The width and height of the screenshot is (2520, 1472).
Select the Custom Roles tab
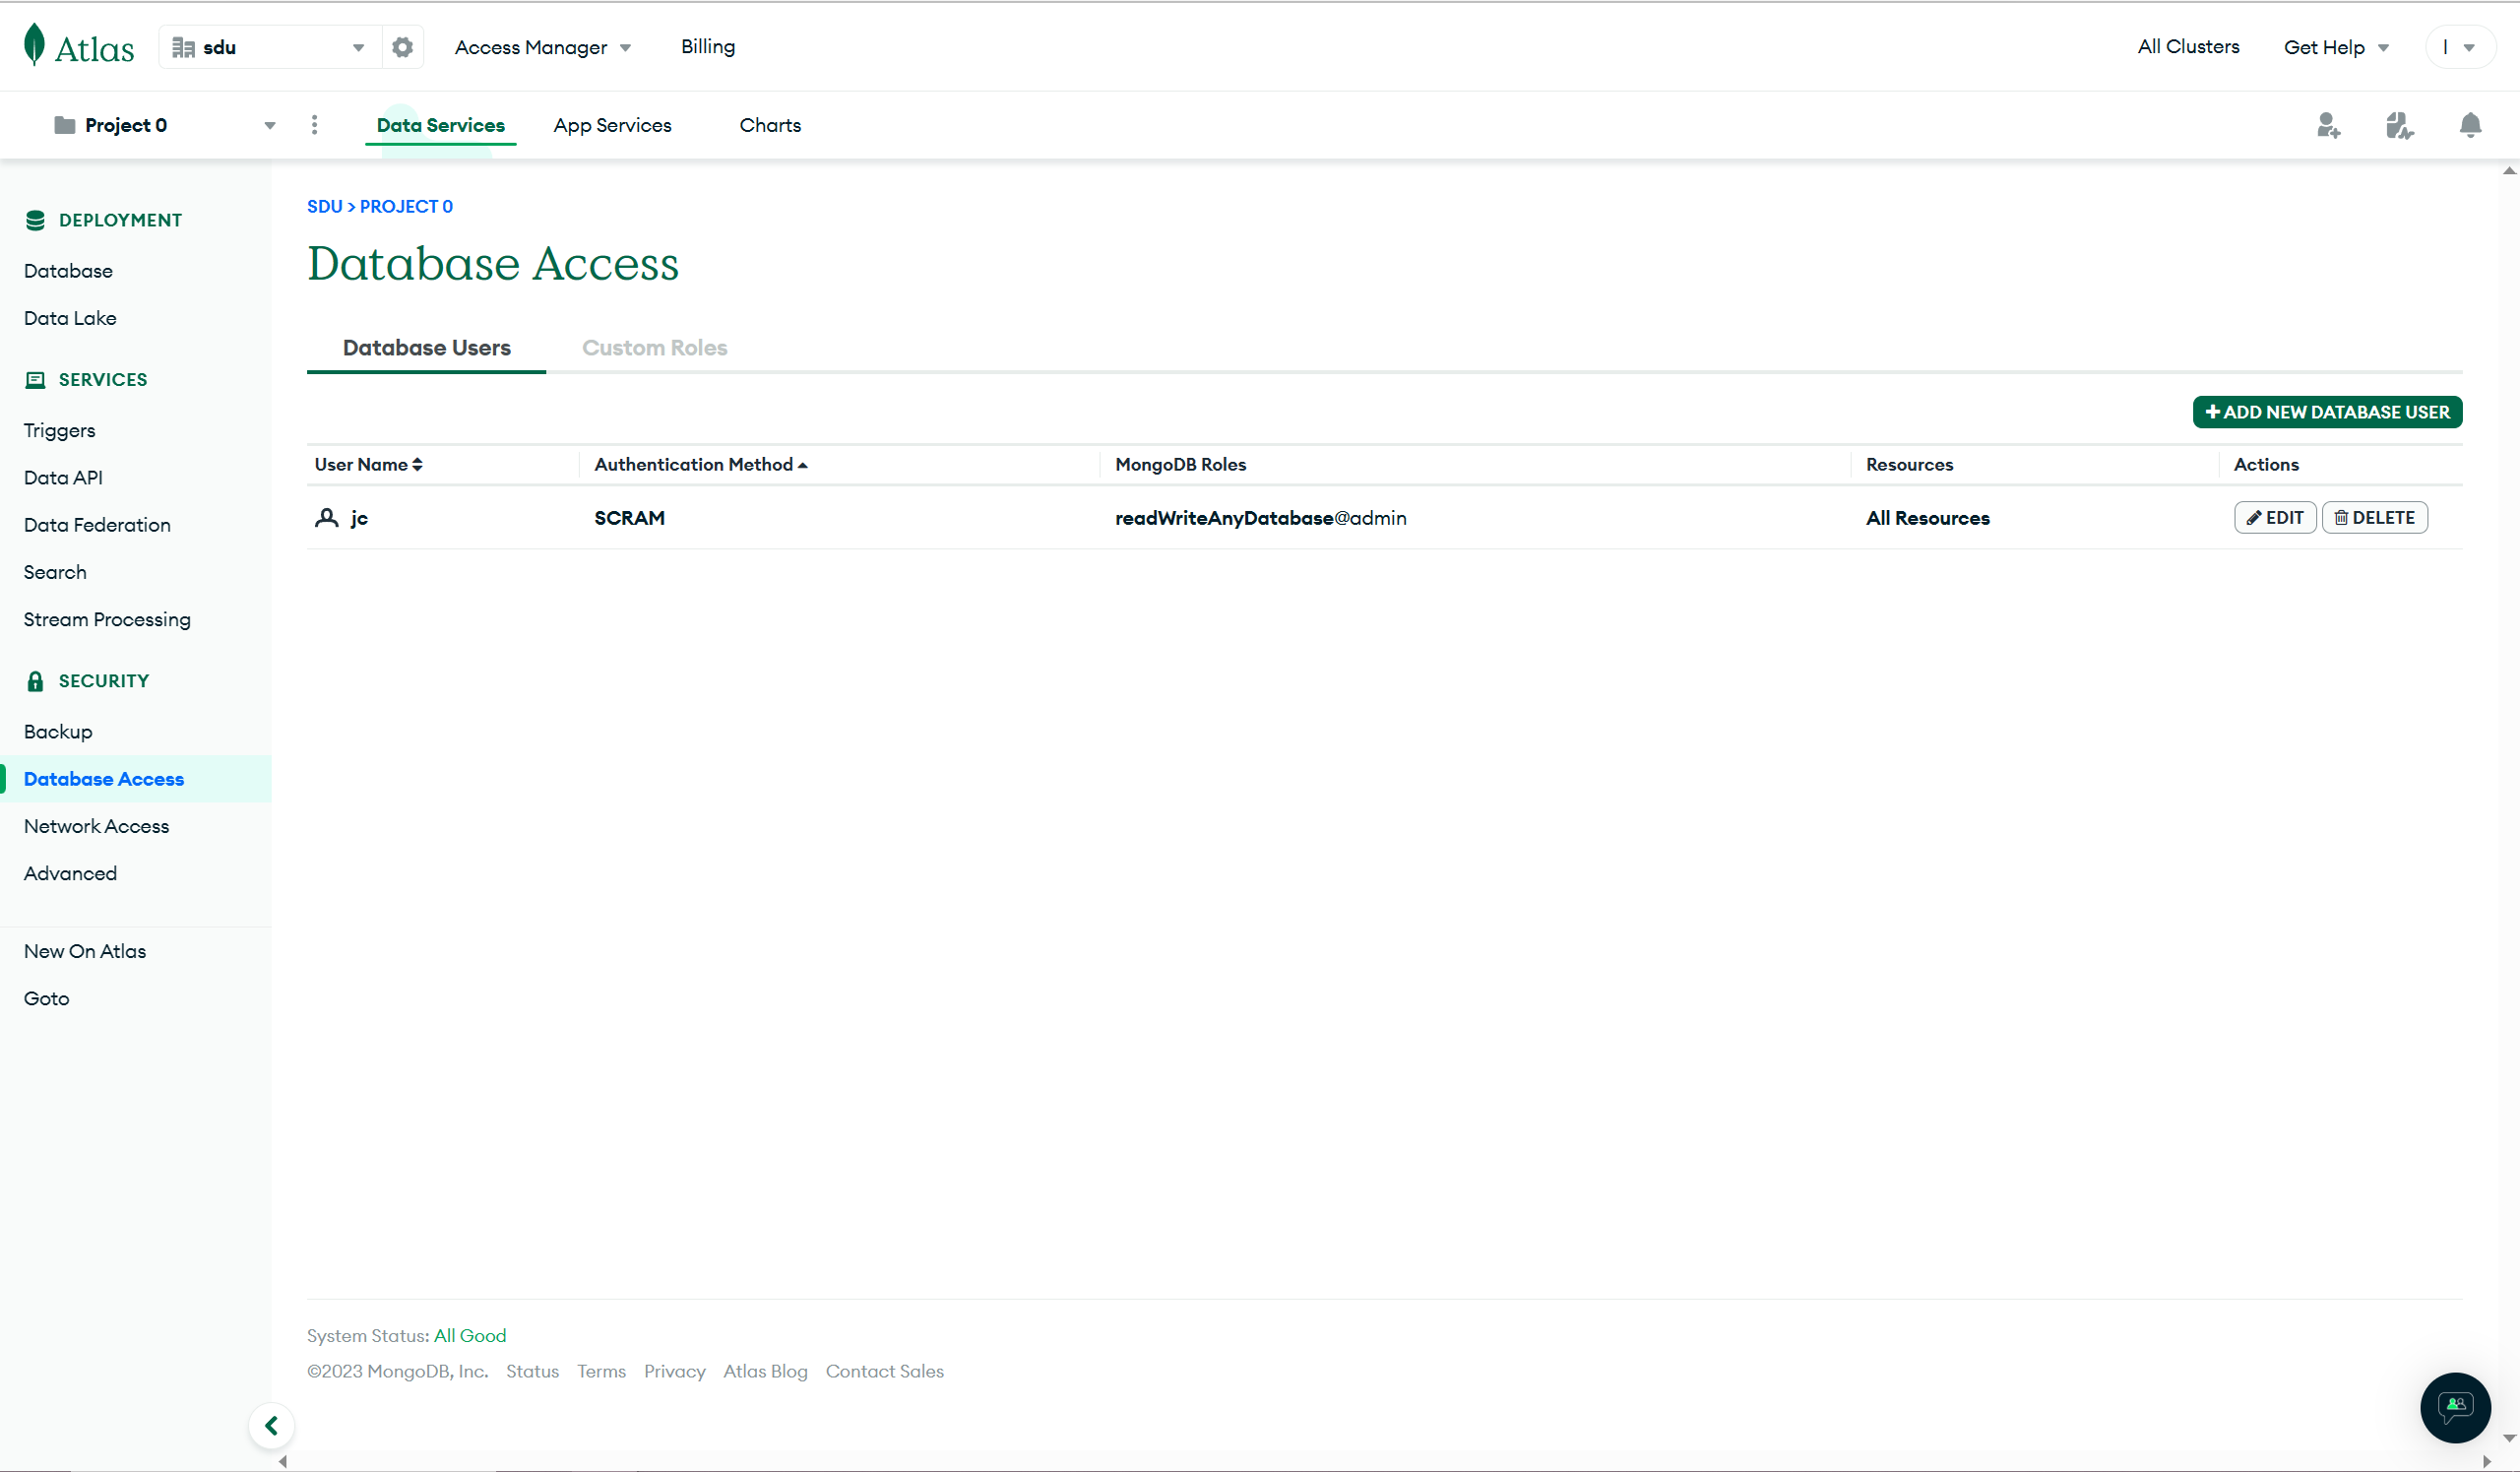tap(654, 348)
